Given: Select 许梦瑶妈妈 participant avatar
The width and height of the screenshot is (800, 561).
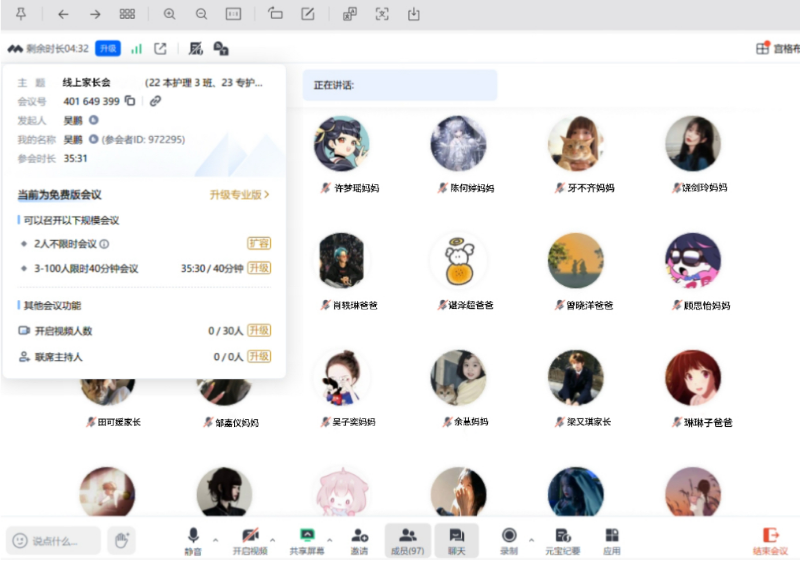Looking at the screenshot, I should click(x=341, y=143).
